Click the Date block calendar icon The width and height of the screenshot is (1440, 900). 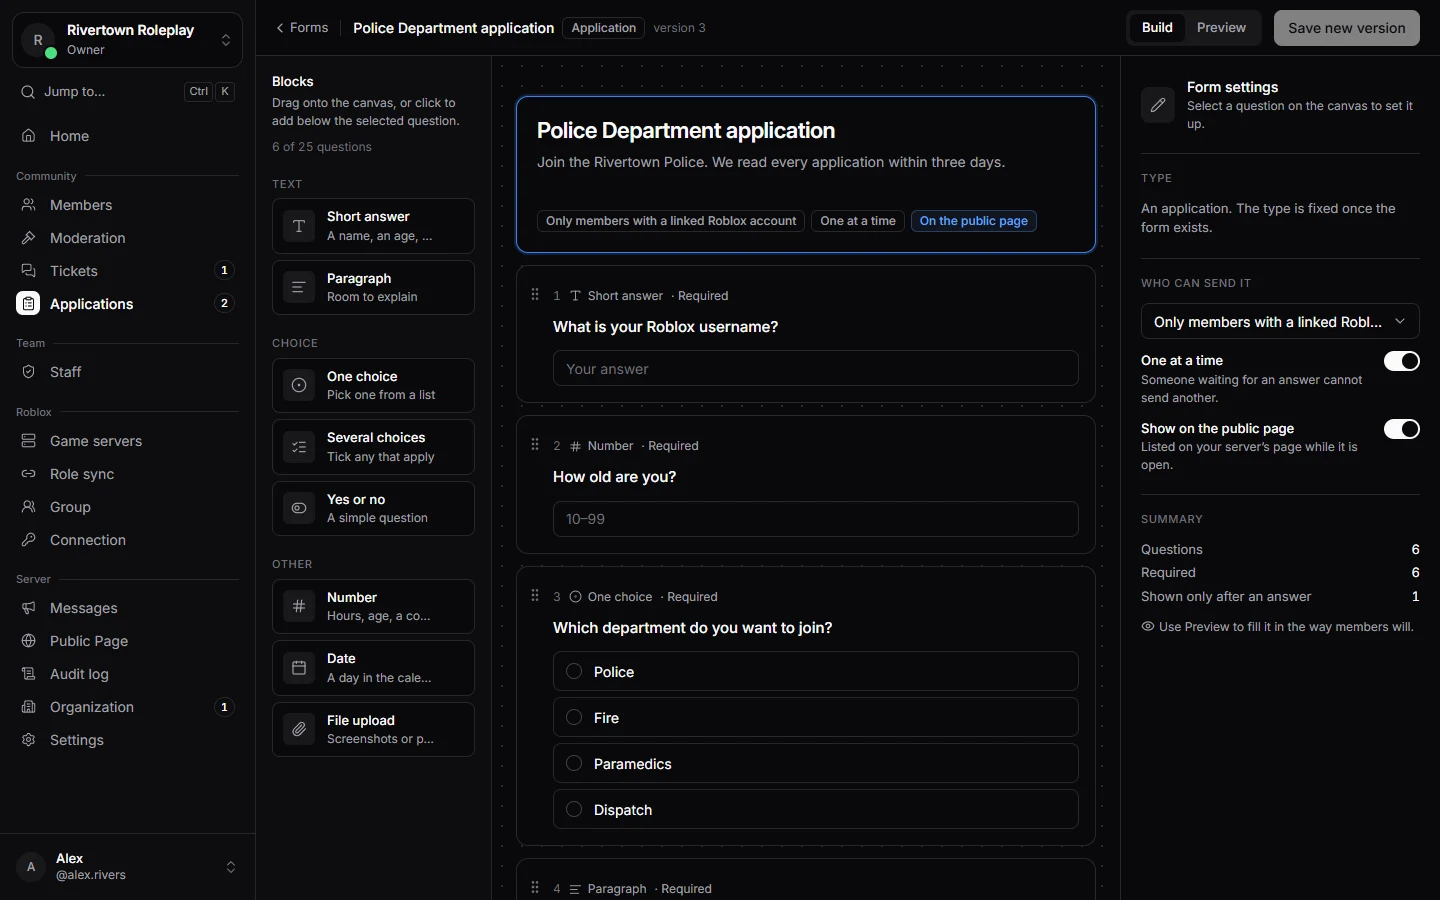tap(299, 668)
